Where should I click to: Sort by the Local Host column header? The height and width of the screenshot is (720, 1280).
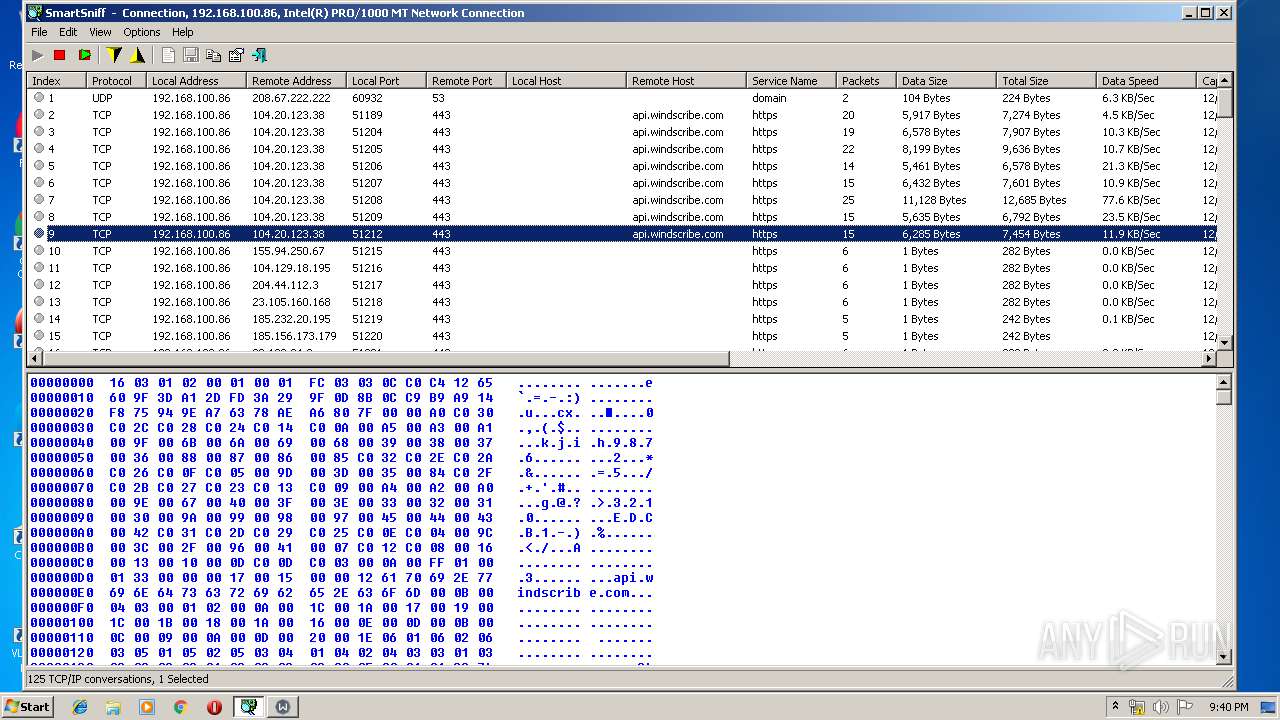click(x=566, y=81)
